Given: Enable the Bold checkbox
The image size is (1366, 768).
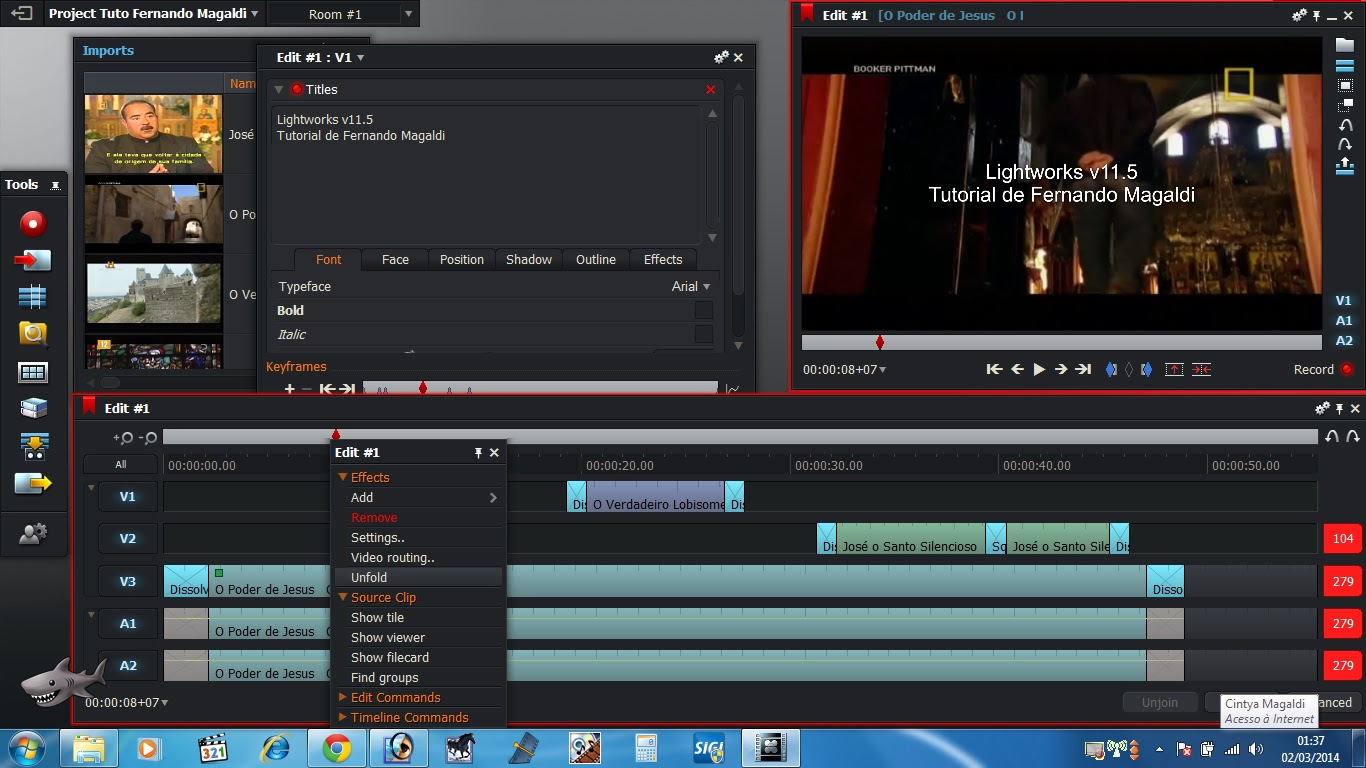Looking at the screenshot, I should 704,310.
